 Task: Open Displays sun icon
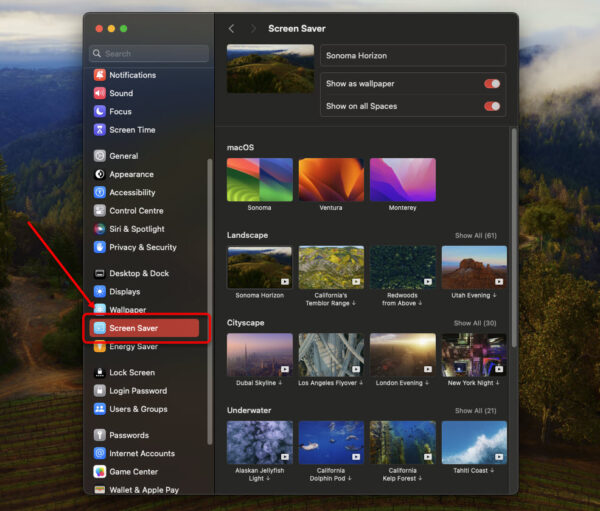click(99, 292)
